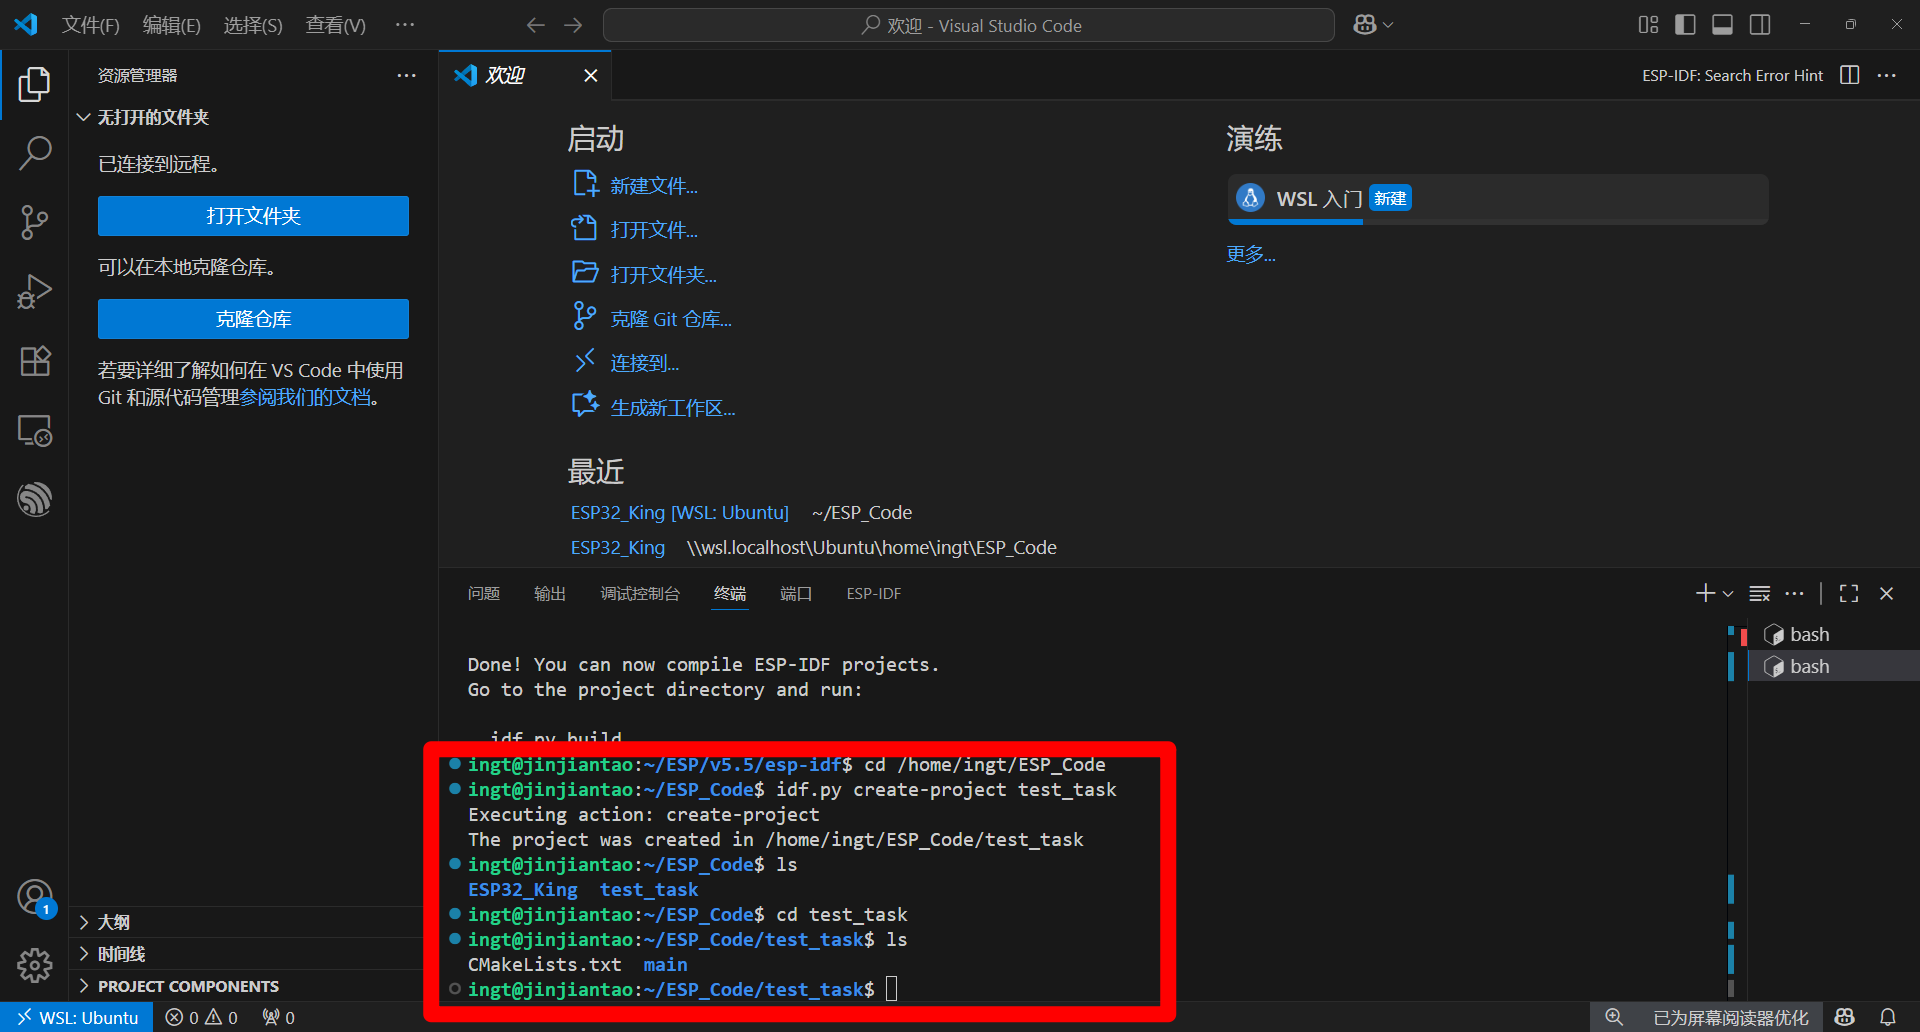Open editor more actions menu
The width and height of the screenshot is (1920, 1032).
(x=1887, y=75)
